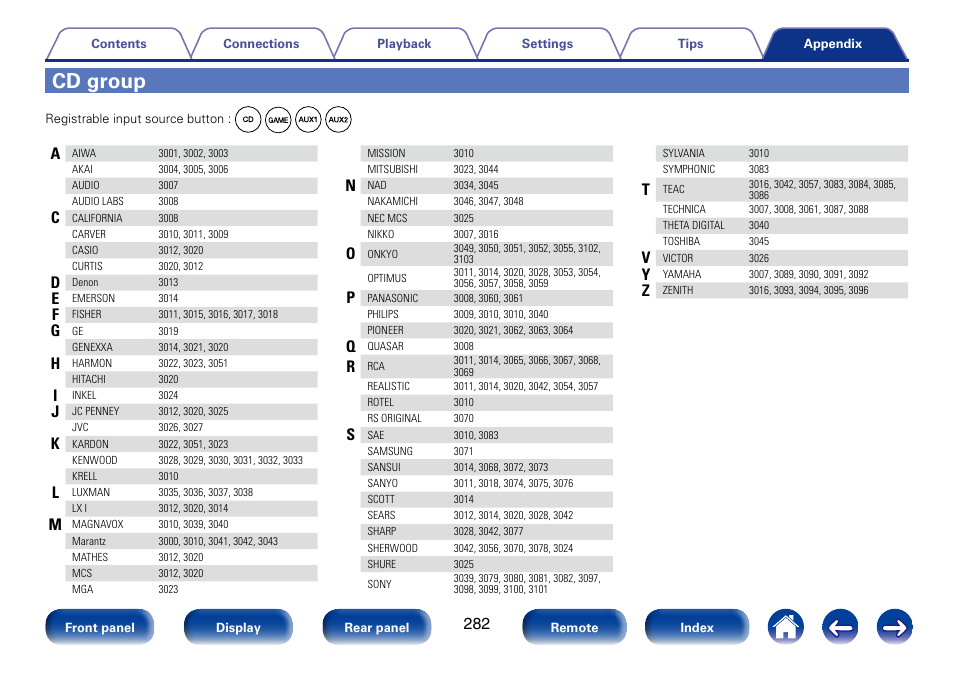Switch to the Settings tab
The height and width of the screenshot is (673, 954).
click(x=547, y=44)
